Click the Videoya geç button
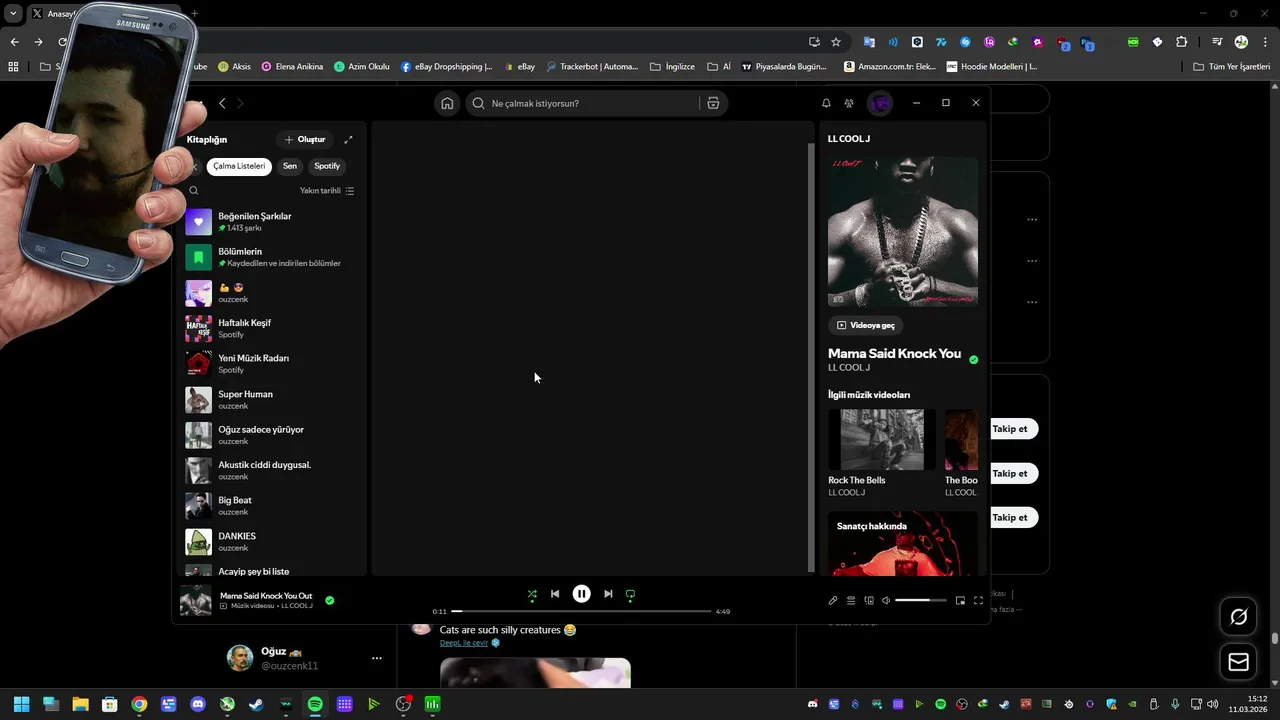 pos(866,325)
